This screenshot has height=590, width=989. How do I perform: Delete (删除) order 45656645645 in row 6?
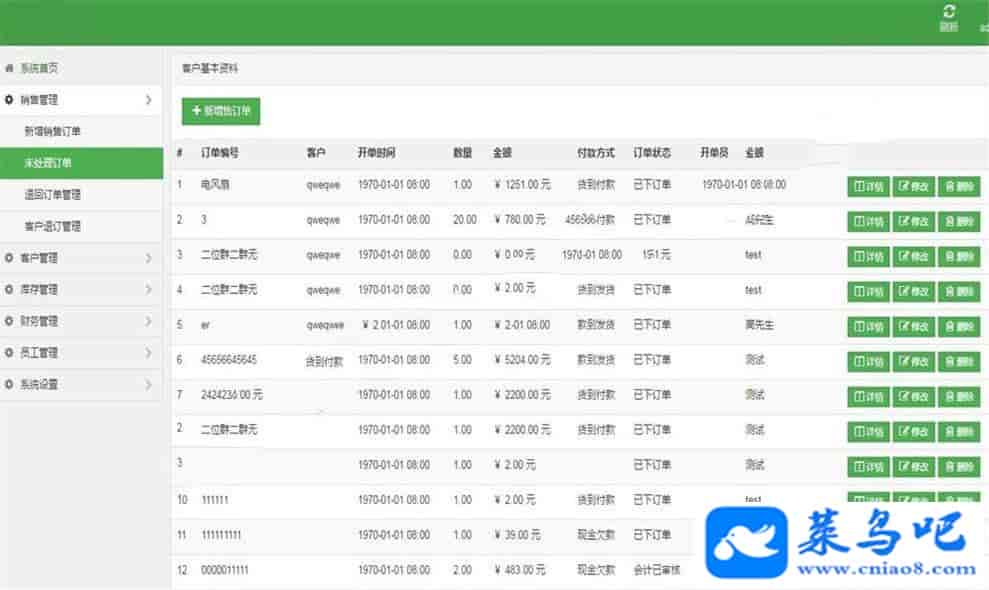point(958,361)
